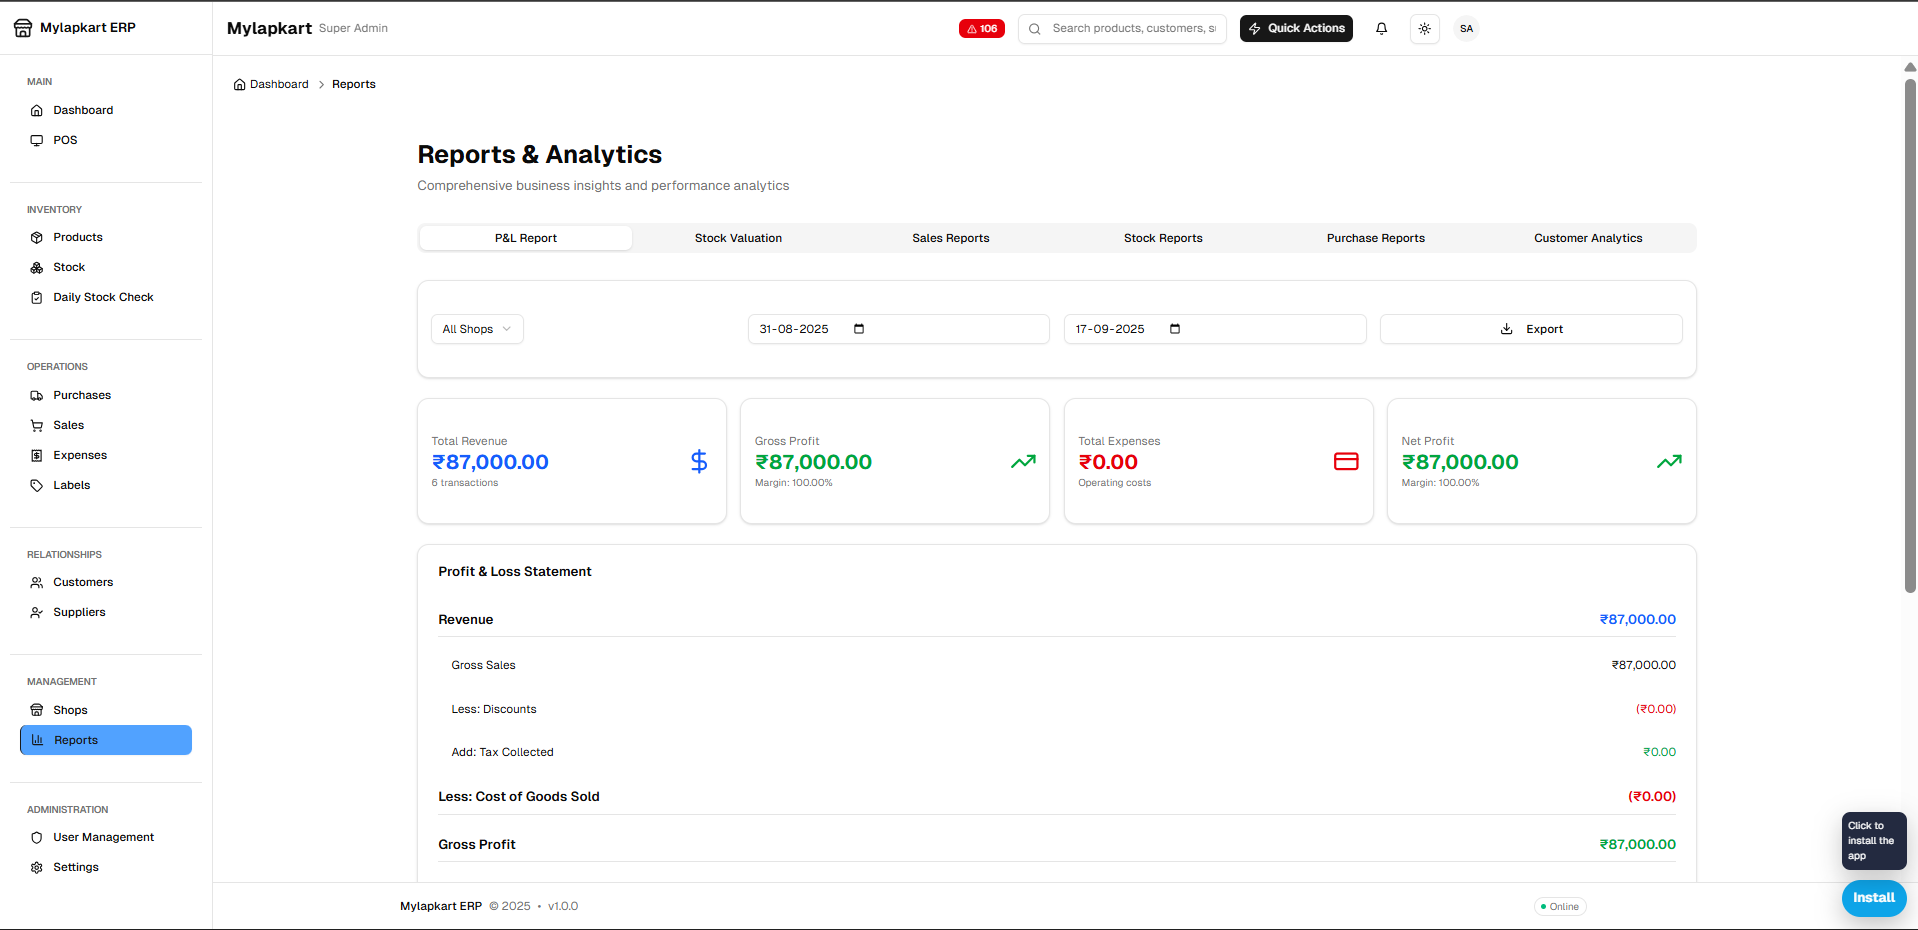Click the Install app button
Screen dimensions: 1918x930
coord(1873,898)
